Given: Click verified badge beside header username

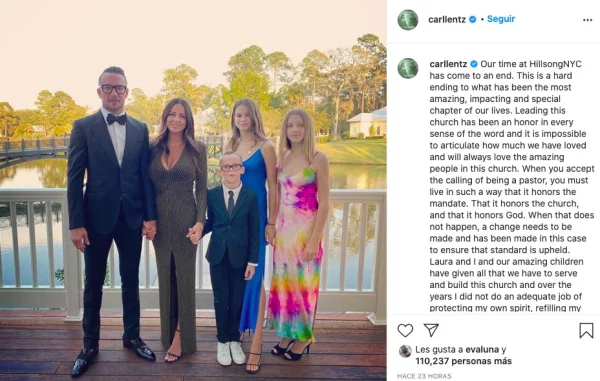Looking at the screenshot, I should click(x=473, y=20).
